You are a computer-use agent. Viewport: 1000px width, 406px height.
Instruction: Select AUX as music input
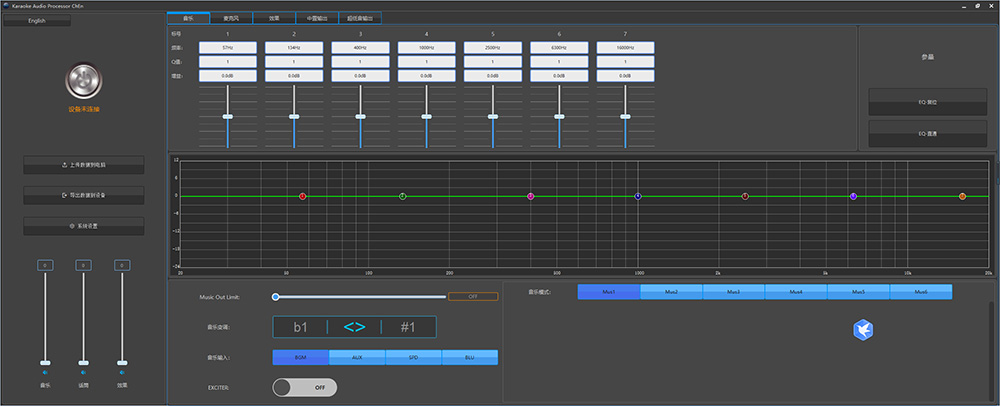pyautogui.click(x=357, y=358)
